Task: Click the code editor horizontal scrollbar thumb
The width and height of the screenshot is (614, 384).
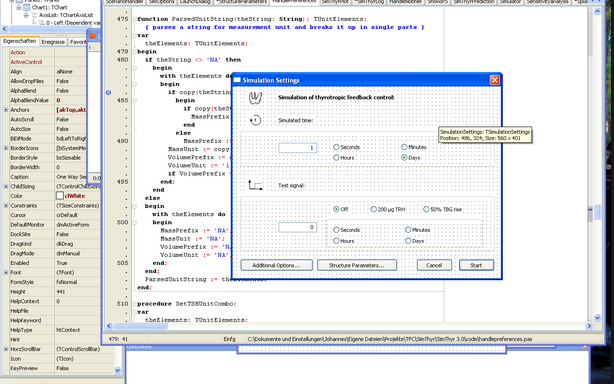Action: [x=141, y=326]
